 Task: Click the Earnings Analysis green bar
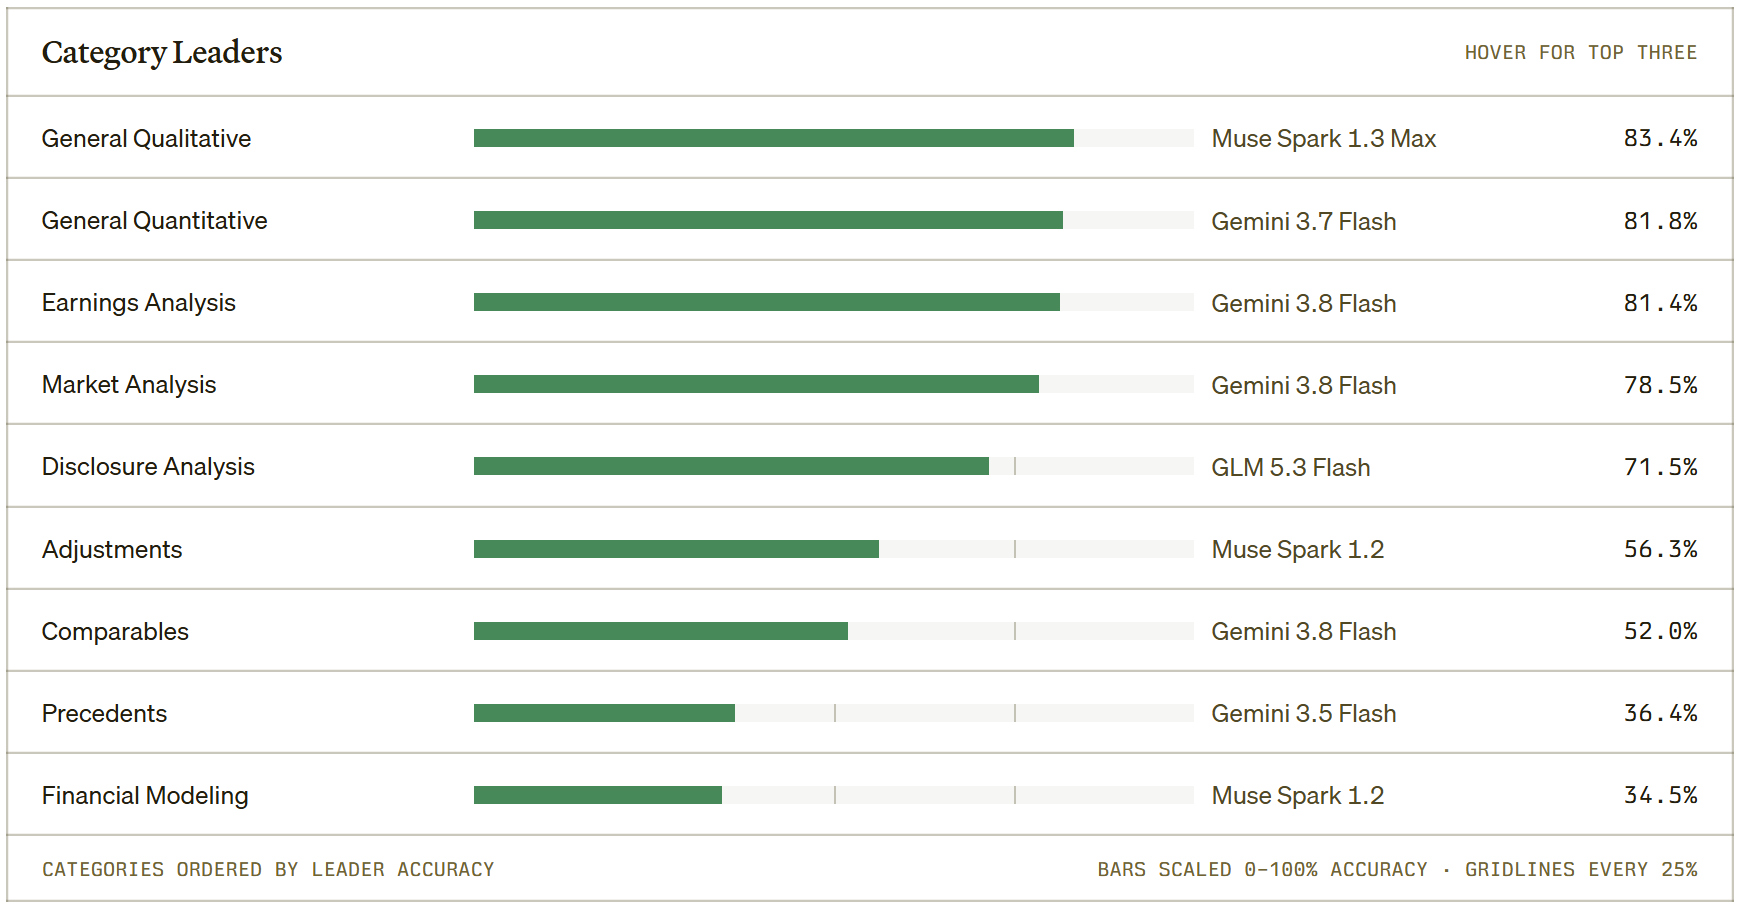point(767,302)
